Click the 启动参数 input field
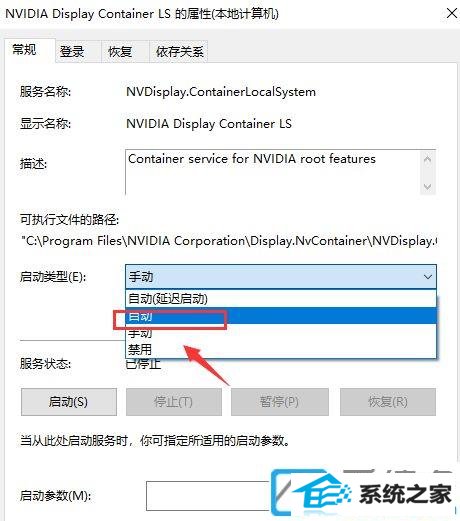Screen dimensions: 460x521 (208, 496)
